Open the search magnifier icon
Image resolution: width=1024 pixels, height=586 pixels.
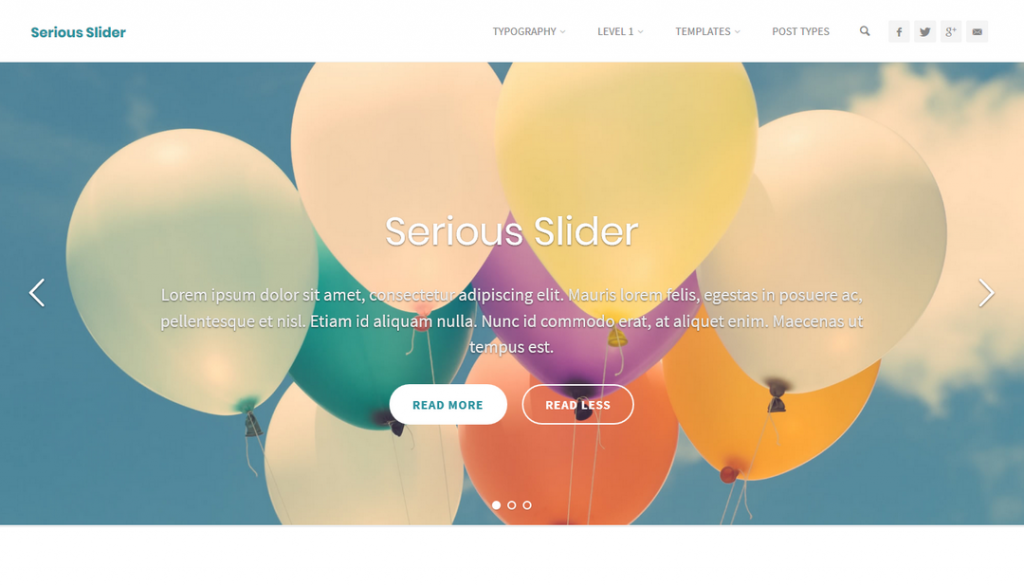[x=864, y=31]
